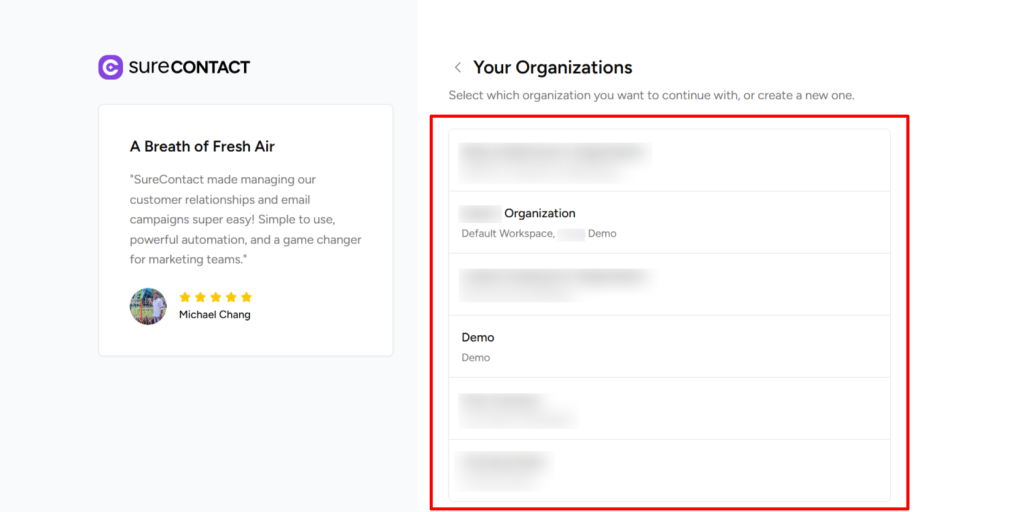Click the first yellow rating star
This screenshot has width=1024, height=512.
click(185, 297)
